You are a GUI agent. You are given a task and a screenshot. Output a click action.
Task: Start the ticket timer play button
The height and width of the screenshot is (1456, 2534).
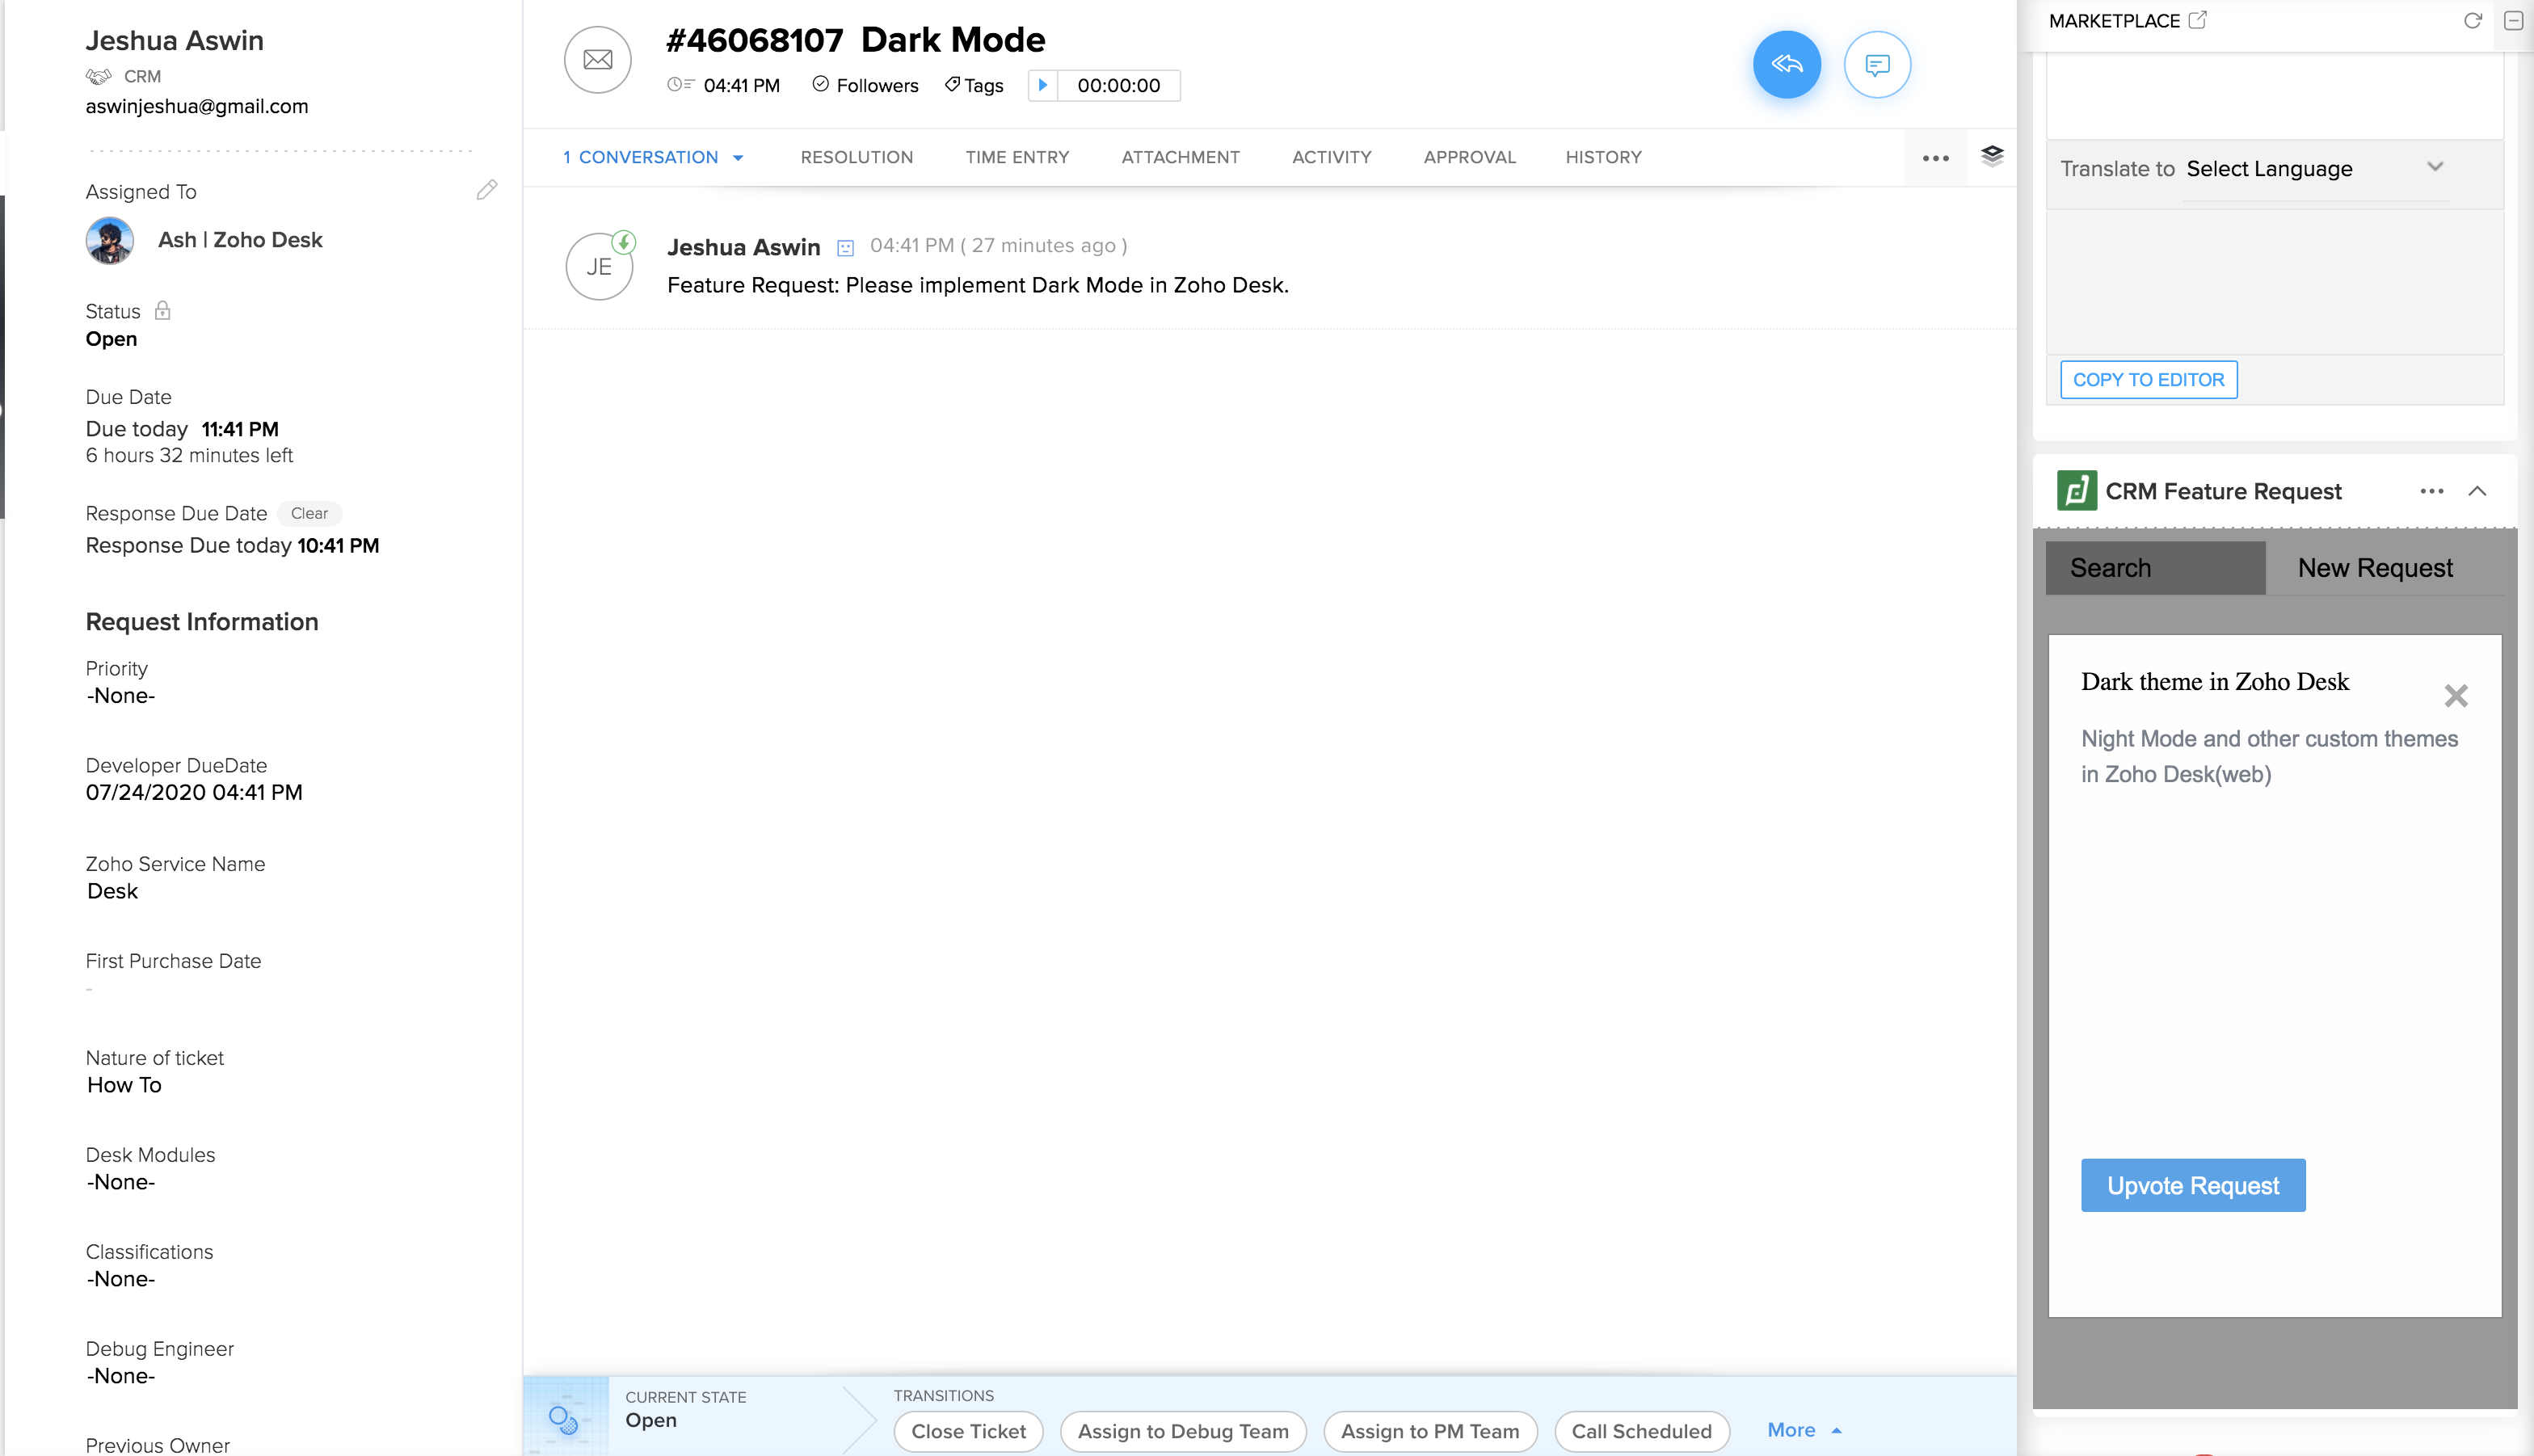pos(1043,86)
